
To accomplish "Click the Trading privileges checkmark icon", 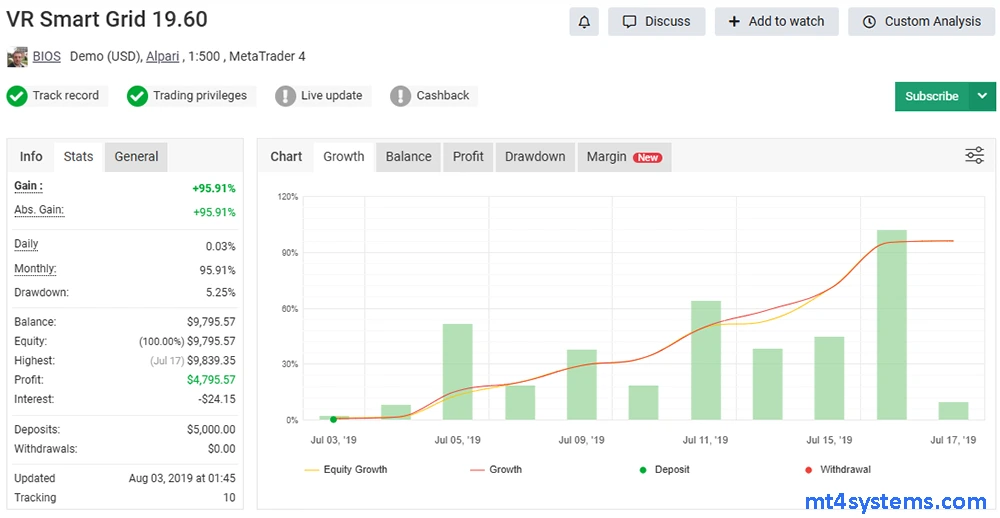I will coord(137,96).
